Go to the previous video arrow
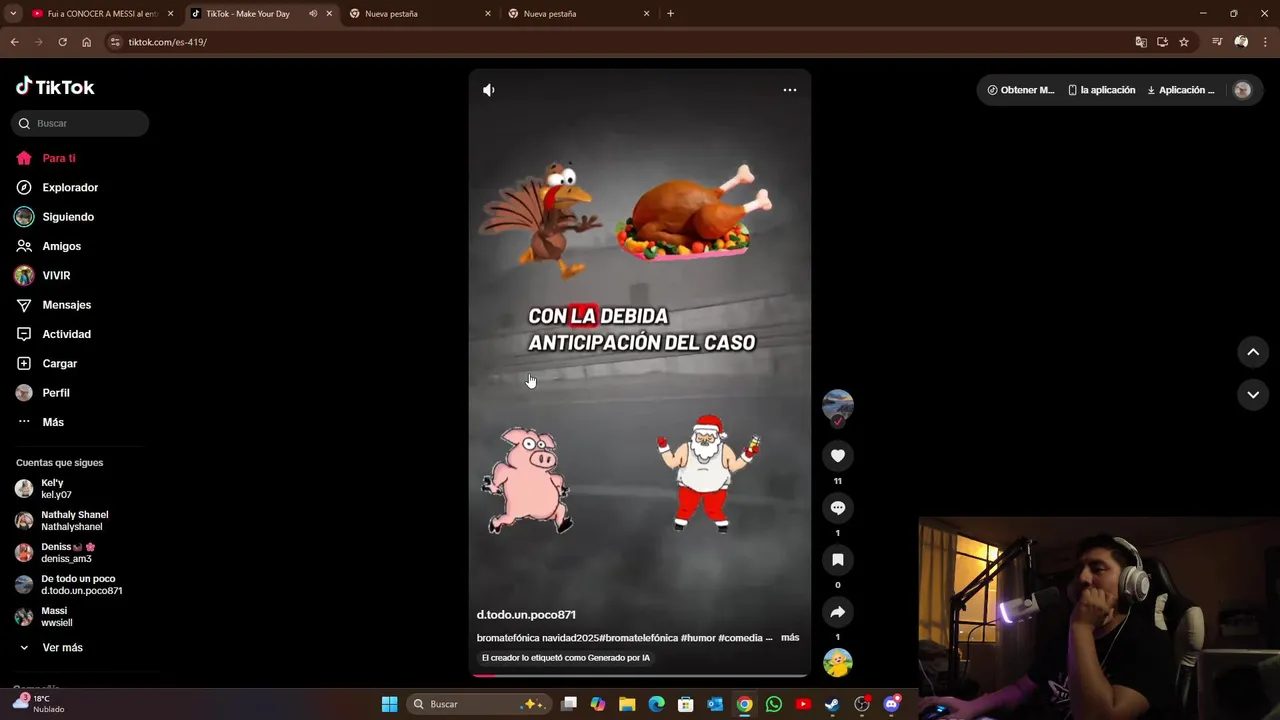The width and height of the screenshot is (1280, 720). [1253, 352]
